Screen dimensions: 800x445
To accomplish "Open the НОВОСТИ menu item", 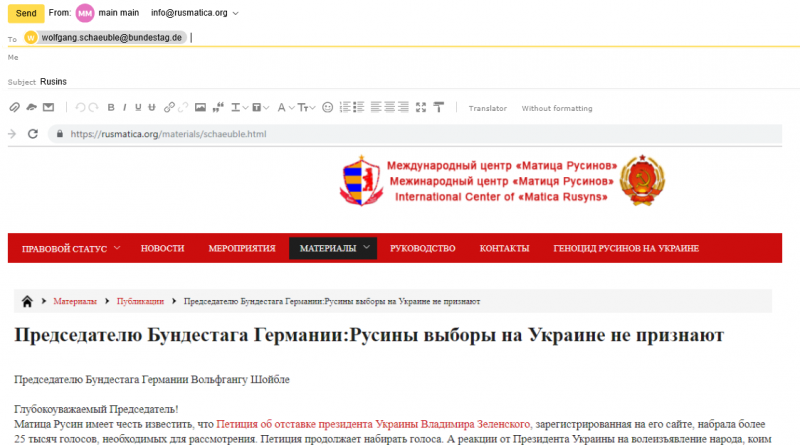I will point(162,249).
